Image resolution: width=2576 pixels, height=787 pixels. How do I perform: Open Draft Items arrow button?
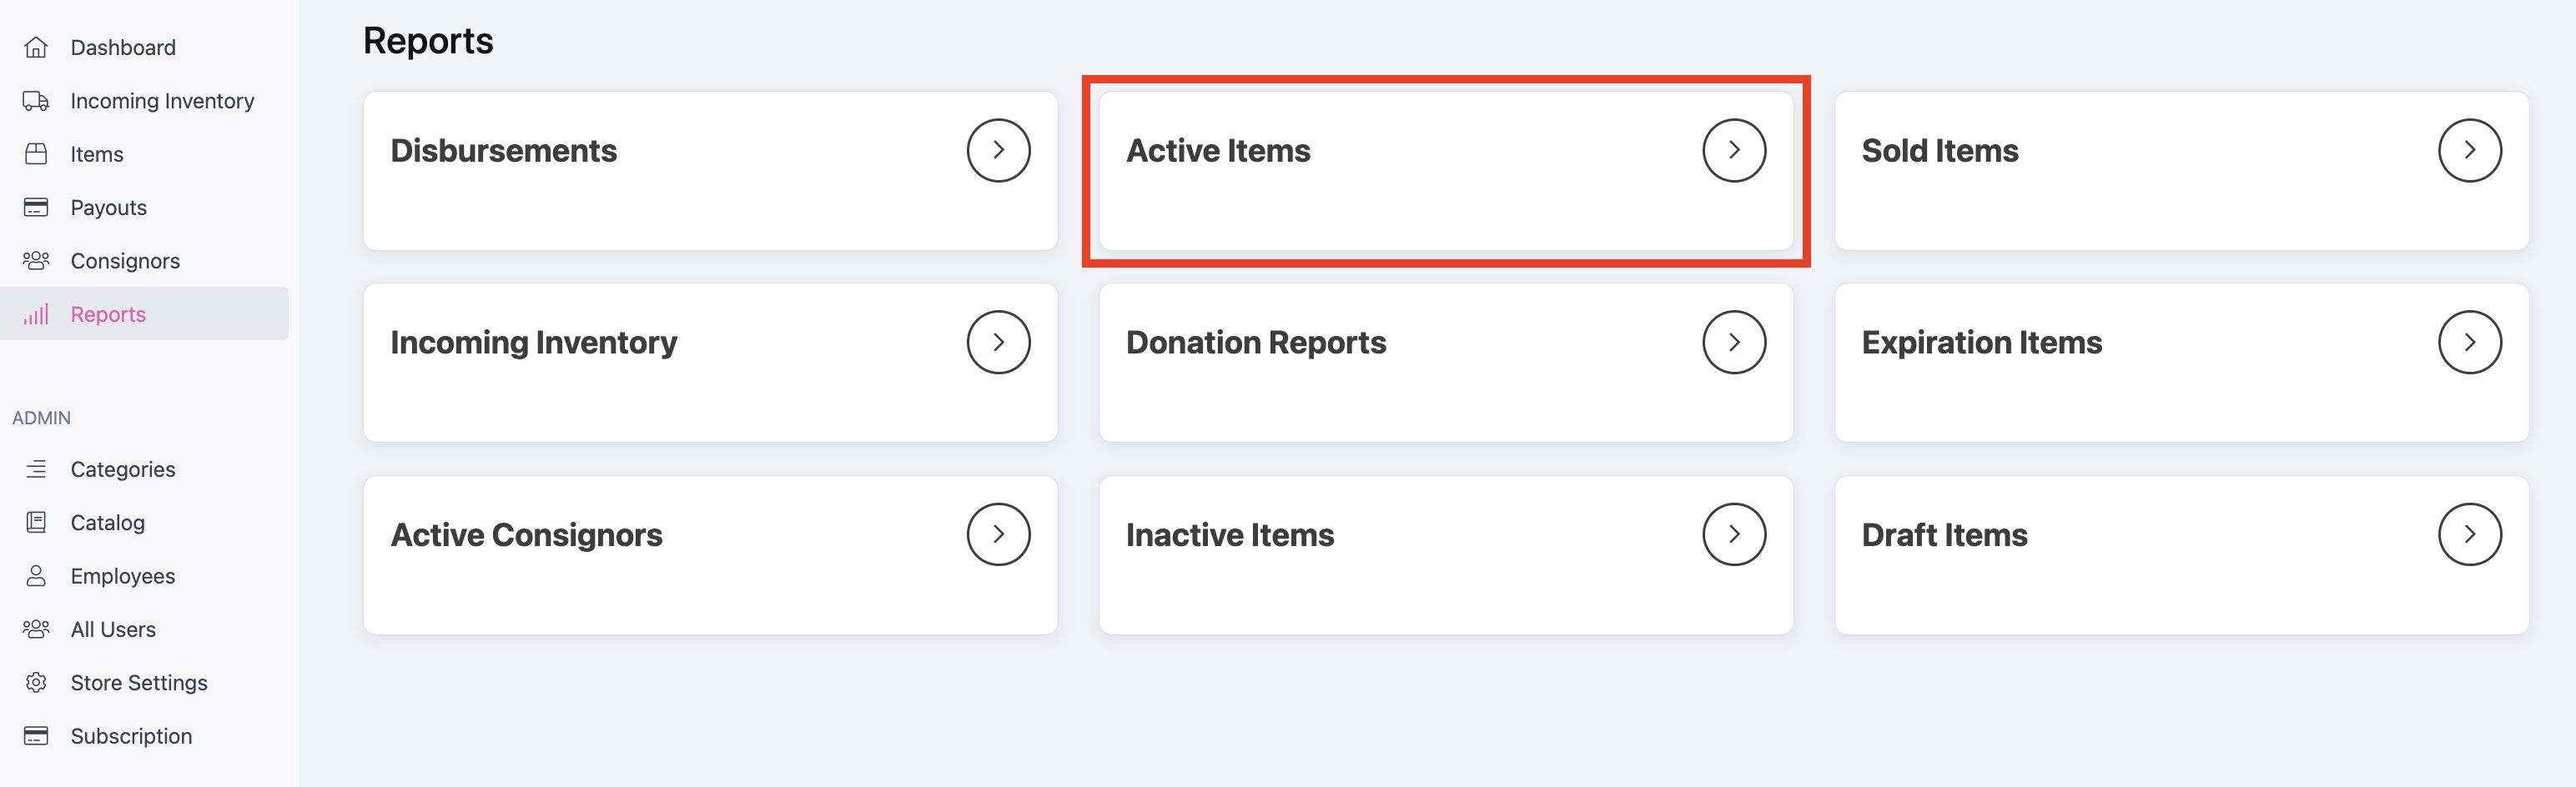click(2469, 534)
